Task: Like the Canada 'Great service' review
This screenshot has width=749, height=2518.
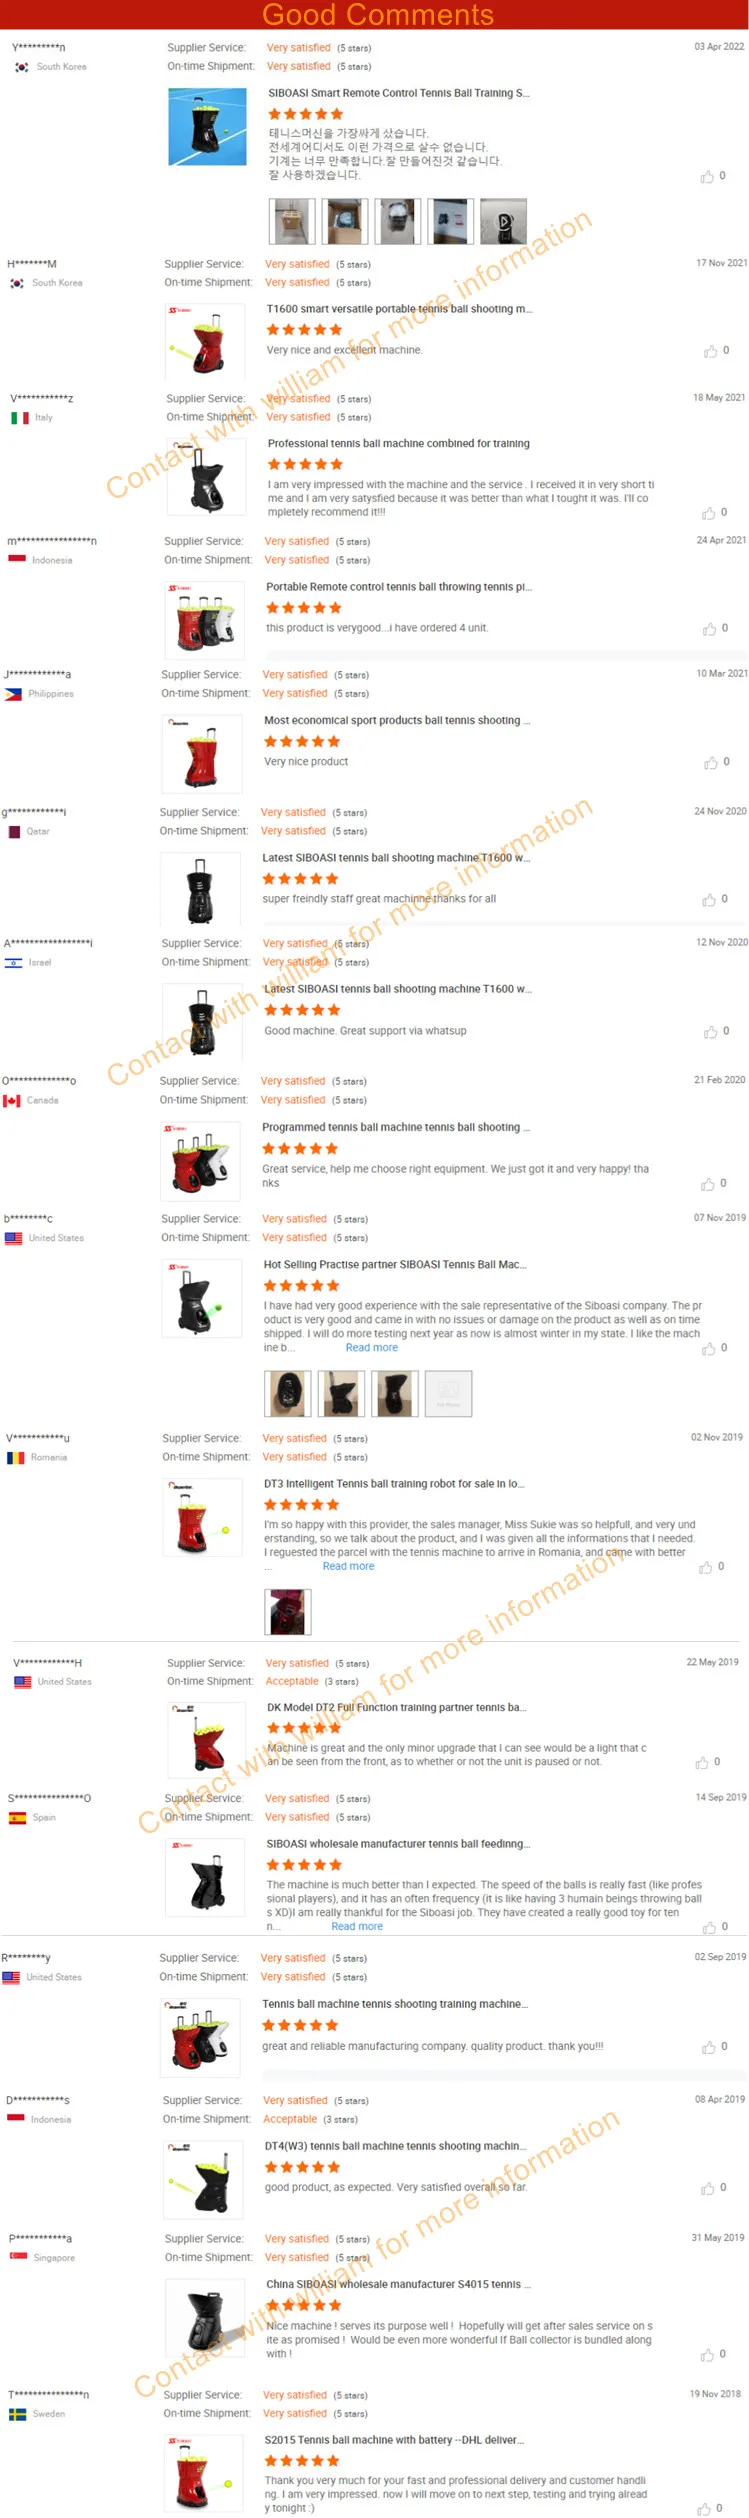Action: (x=707, y=1184)
